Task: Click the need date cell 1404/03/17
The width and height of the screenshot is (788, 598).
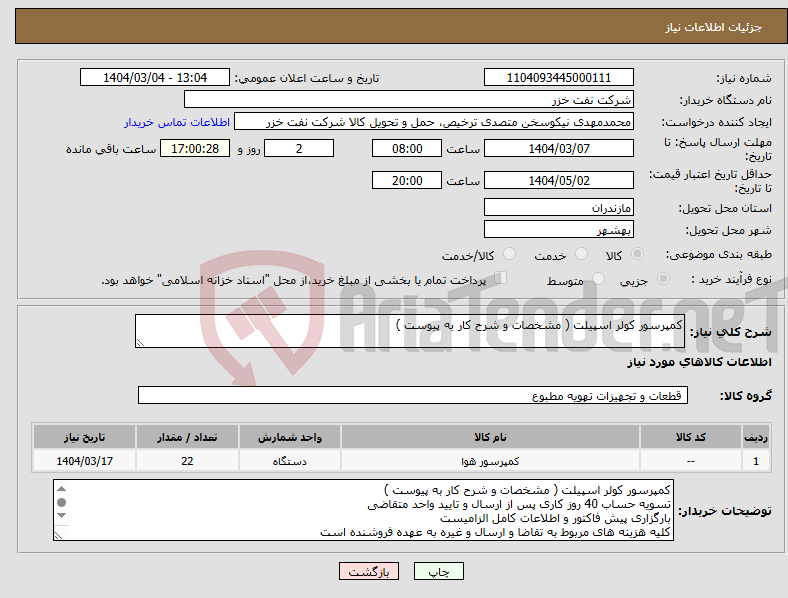Action: point(84,461)
